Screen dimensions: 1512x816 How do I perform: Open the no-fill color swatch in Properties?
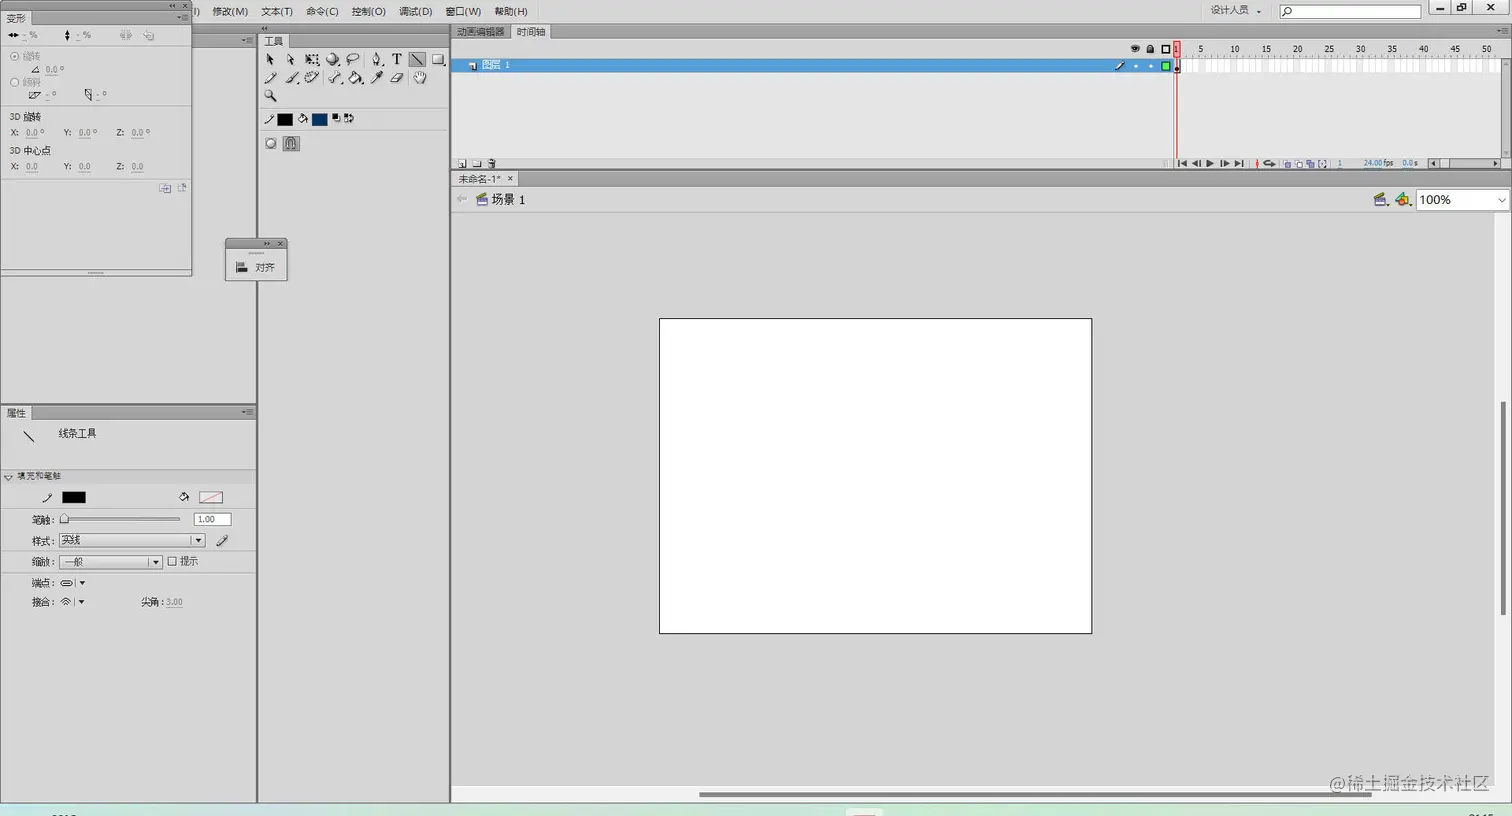(x=211, y=497)
